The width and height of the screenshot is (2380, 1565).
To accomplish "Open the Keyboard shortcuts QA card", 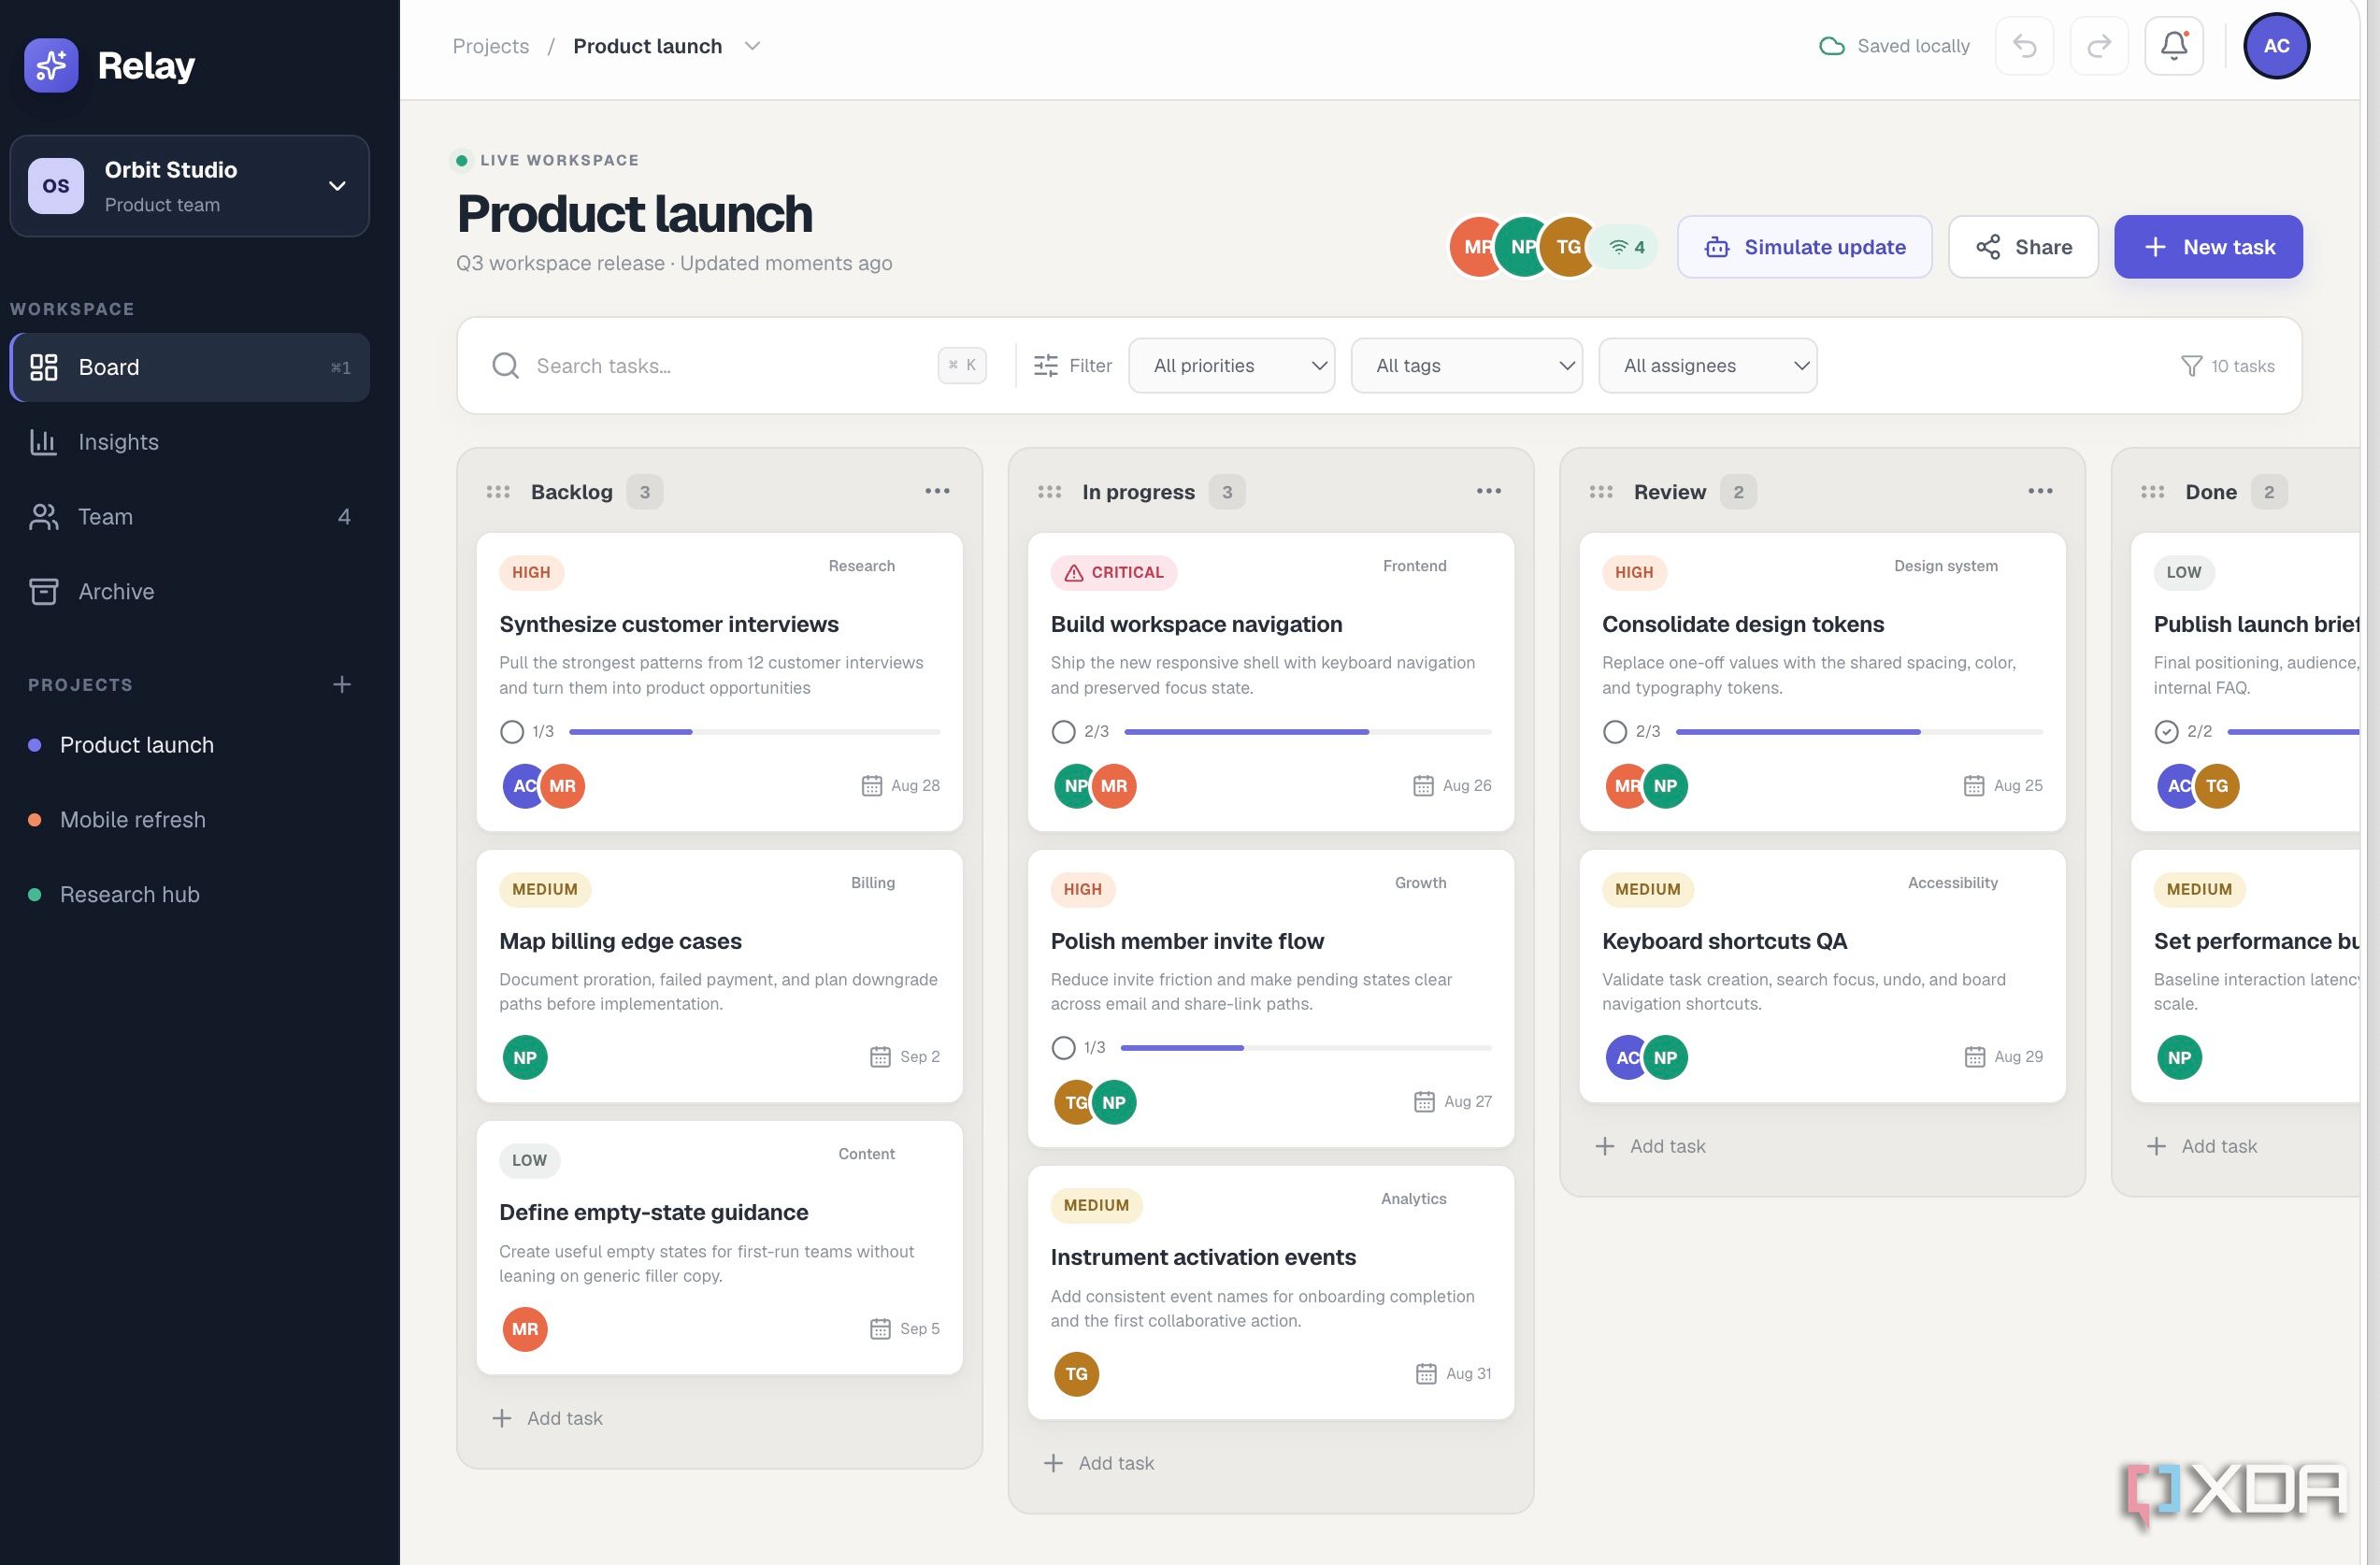I will 1822,976.
